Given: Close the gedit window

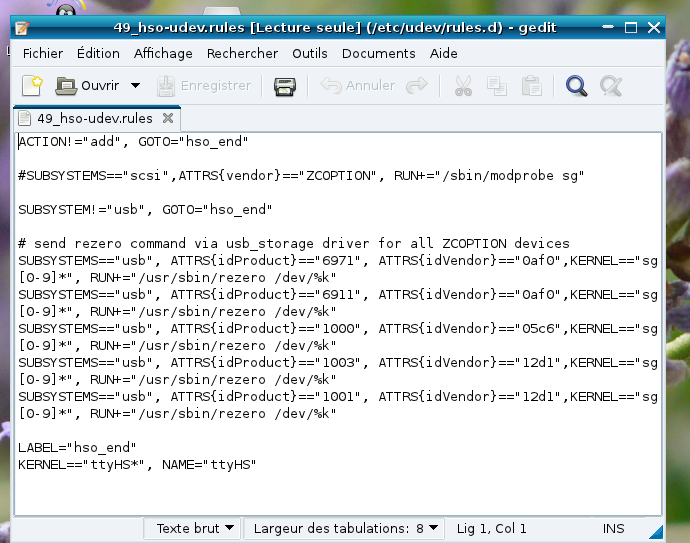Looking at the screenshot, I should tap(654, 28).
